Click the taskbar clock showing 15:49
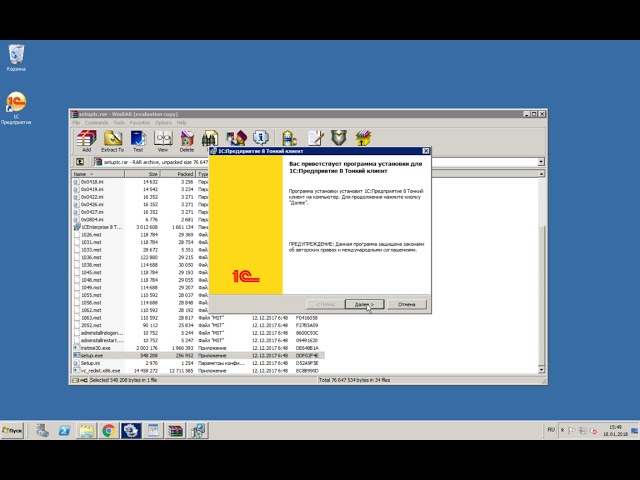 click(616, 430)
